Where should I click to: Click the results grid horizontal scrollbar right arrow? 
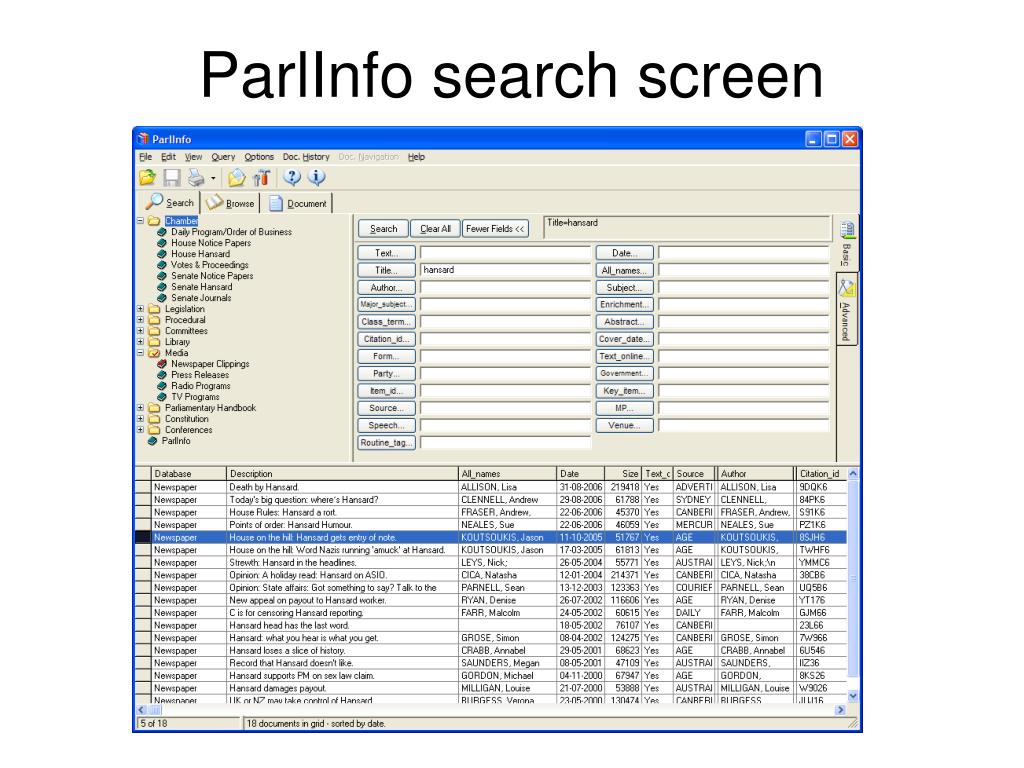840,709
